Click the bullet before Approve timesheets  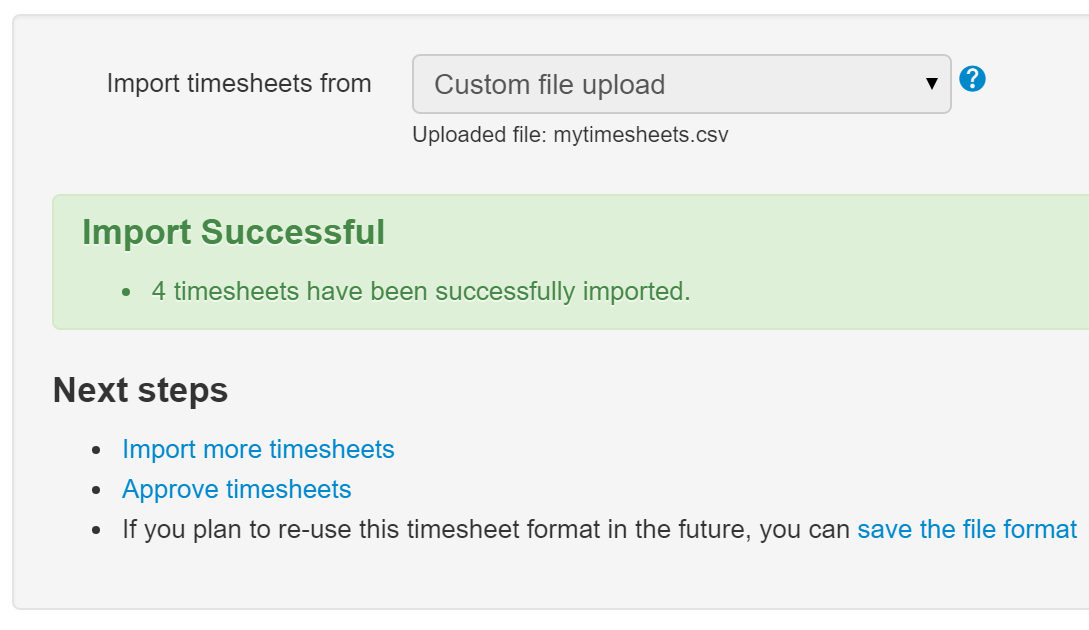[x=97, y=490]
